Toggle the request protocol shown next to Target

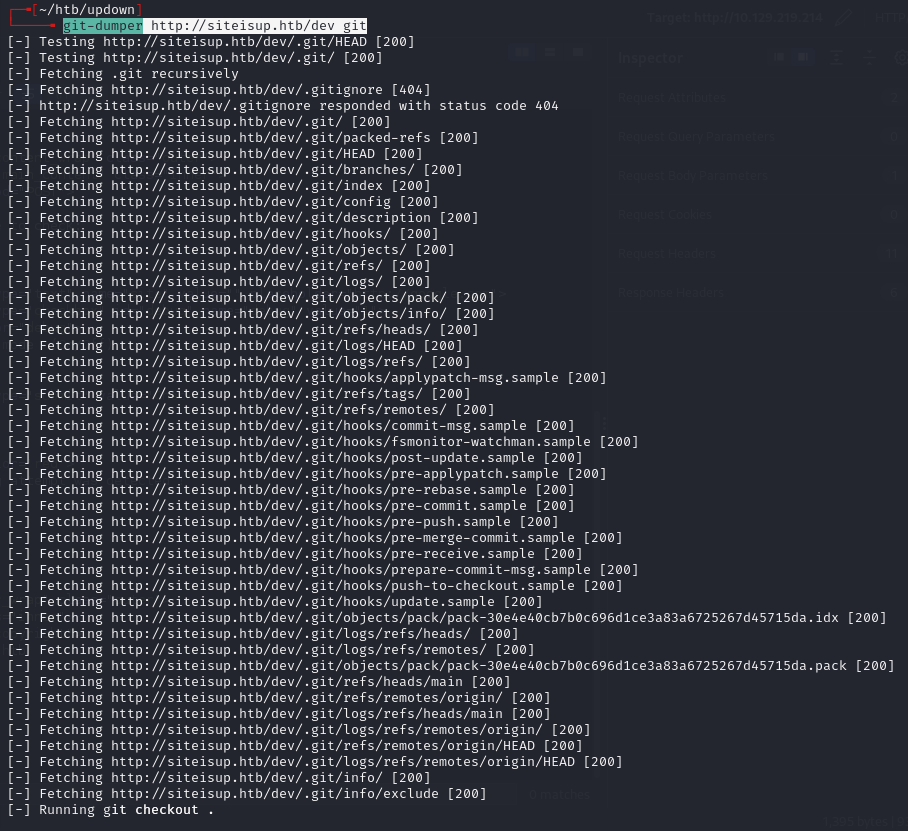895,18
